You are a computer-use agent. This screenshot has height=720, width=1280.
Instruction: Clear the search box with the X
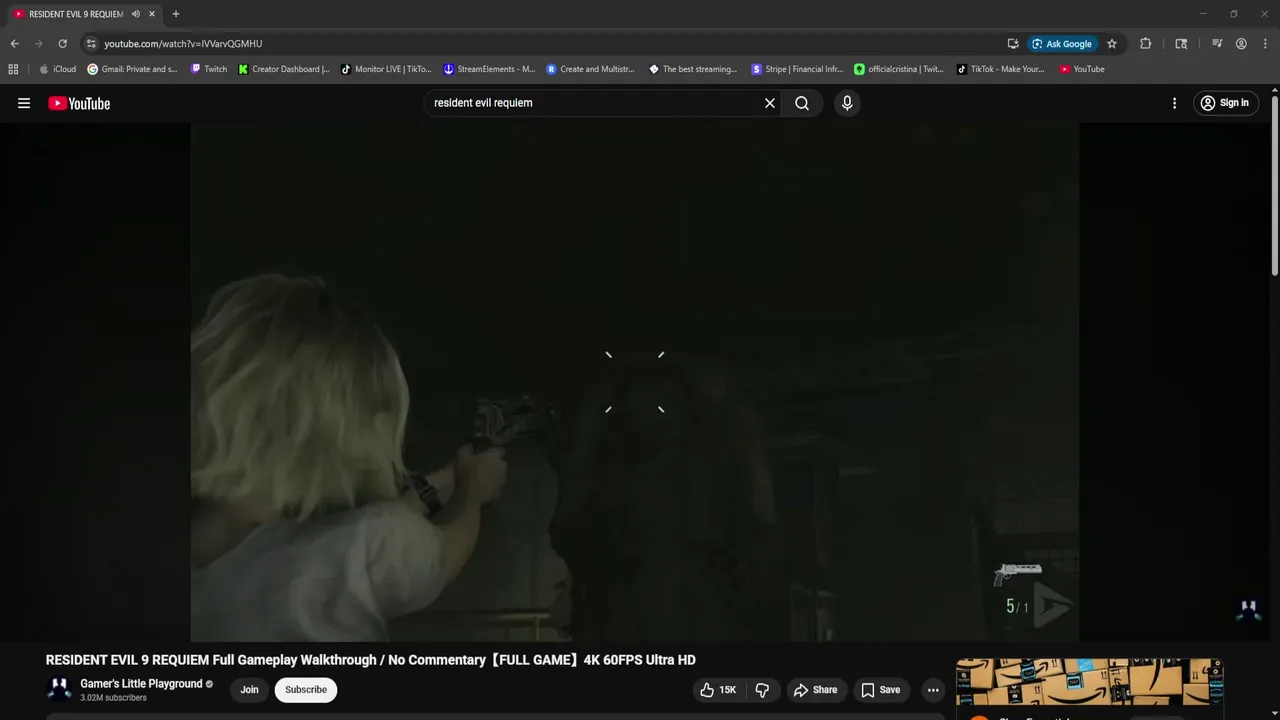click(x=770, y=103)
